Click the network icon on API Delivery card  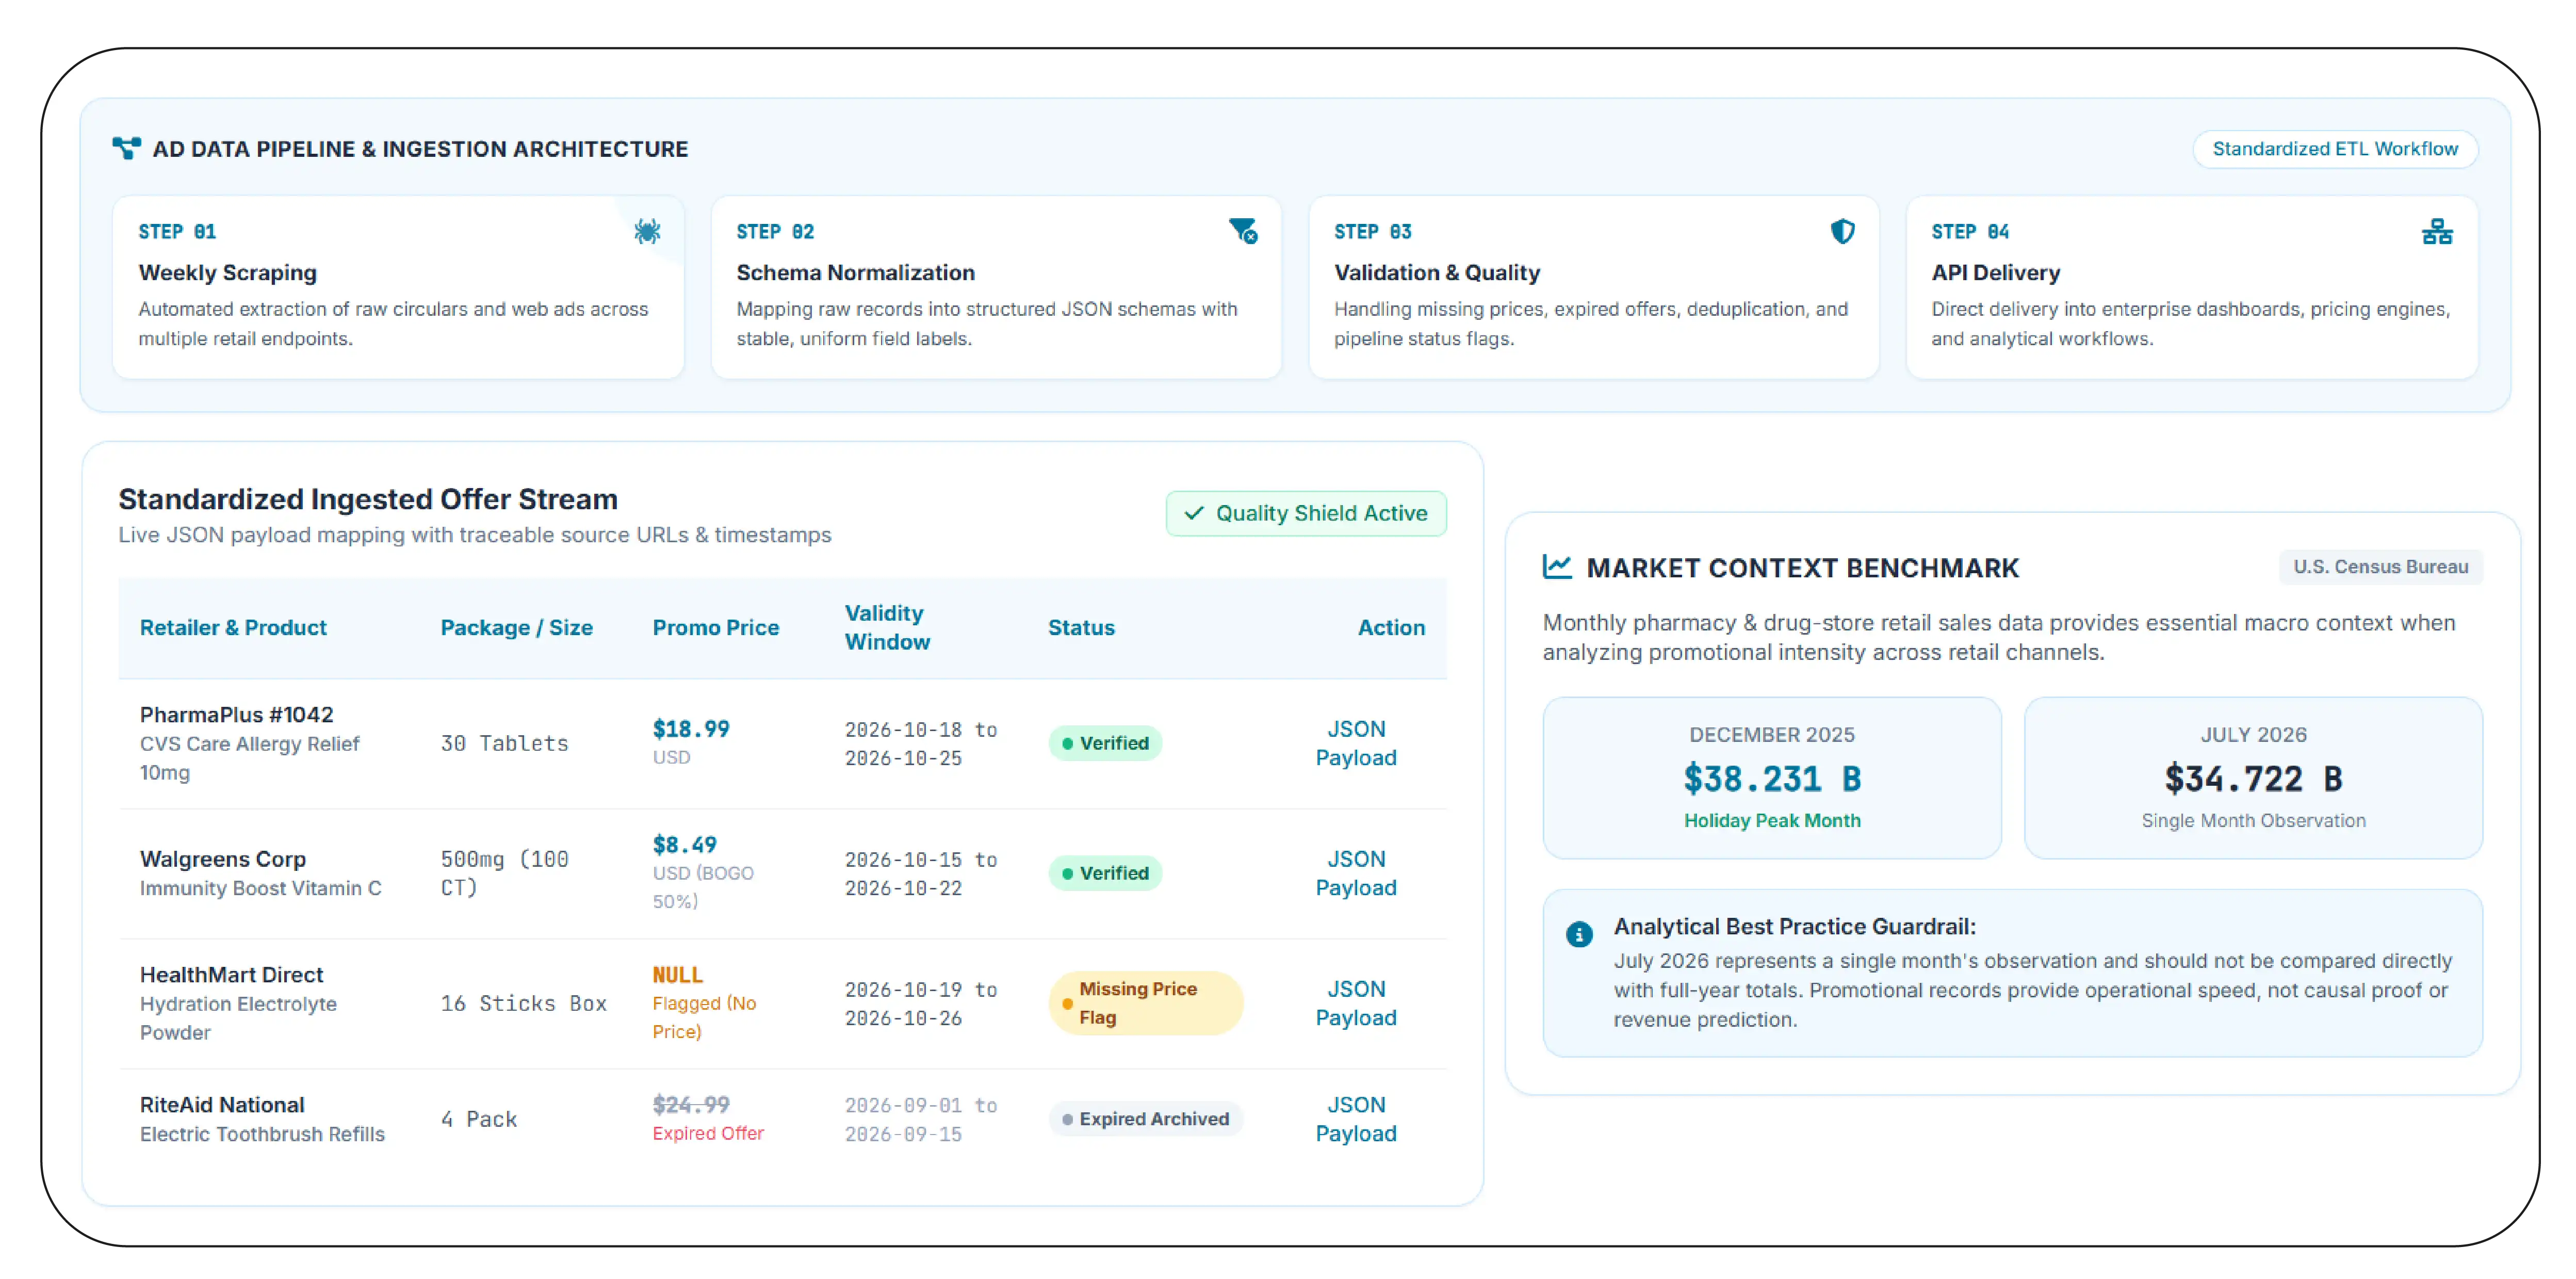pos(2437,232)
